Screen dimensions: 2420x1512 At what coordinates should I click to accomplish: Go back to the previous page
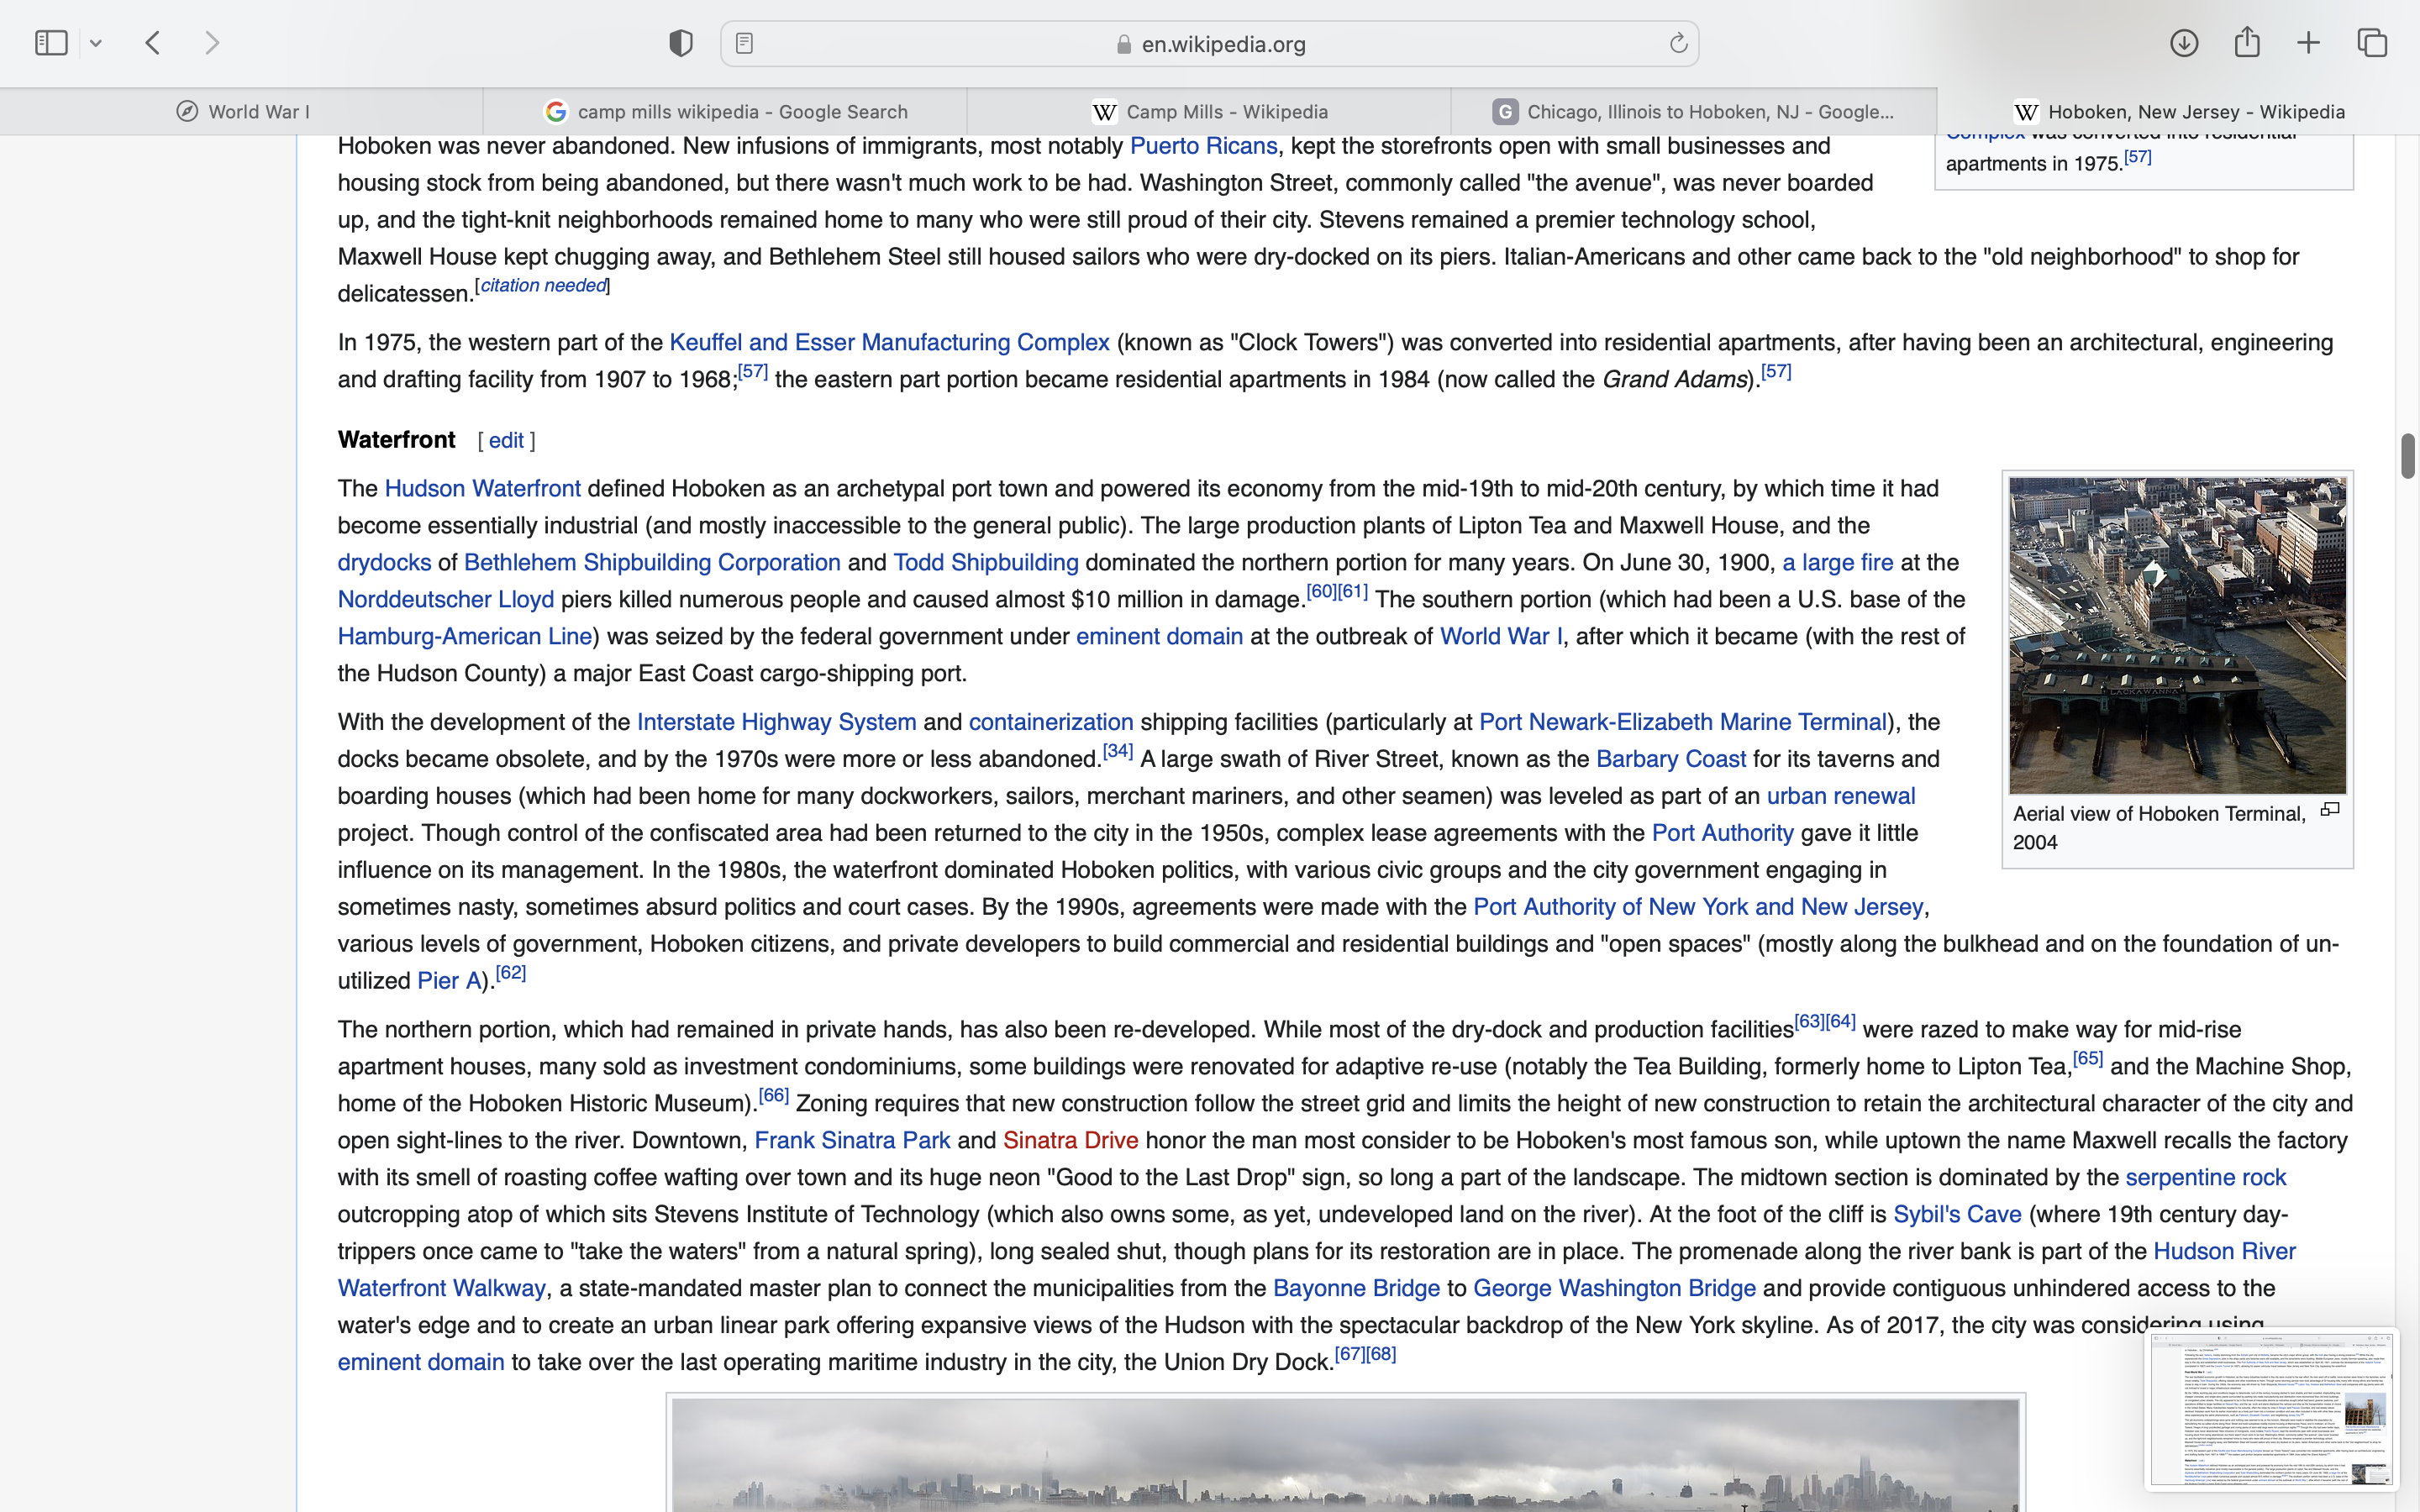click(x=153, y=43)
